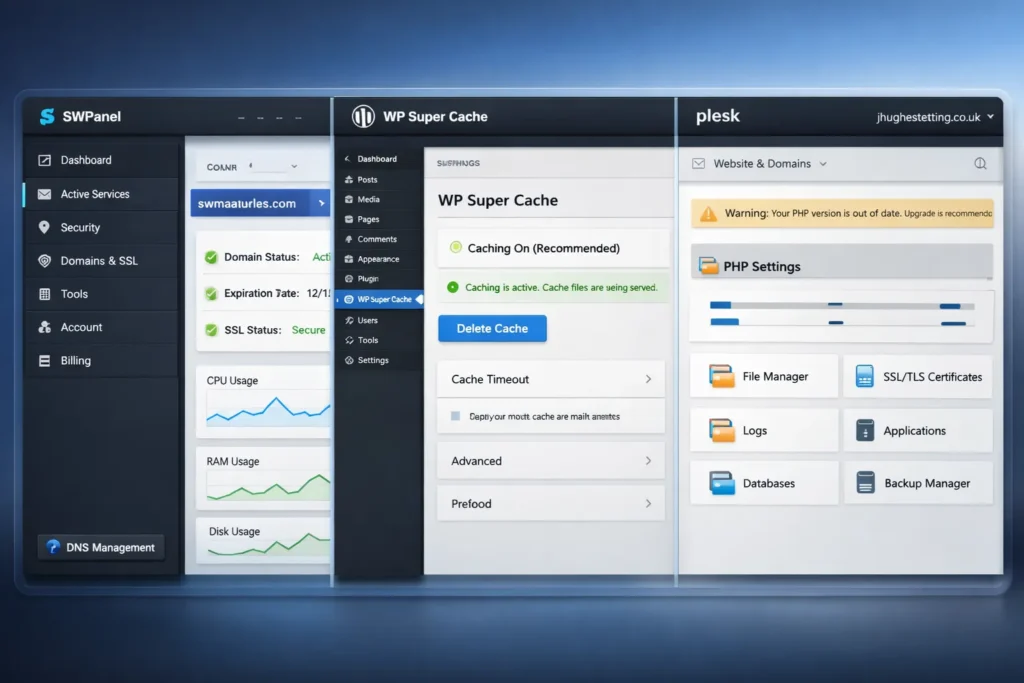
Task: Expand the Cache Timeout row
Action: (551, 379)
